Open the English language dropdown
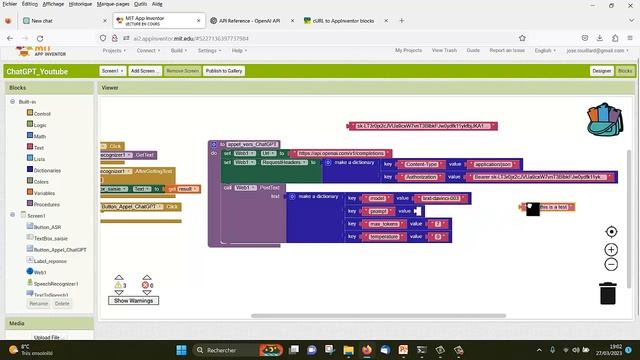This screenshot has height=360, width=640. 545,51
